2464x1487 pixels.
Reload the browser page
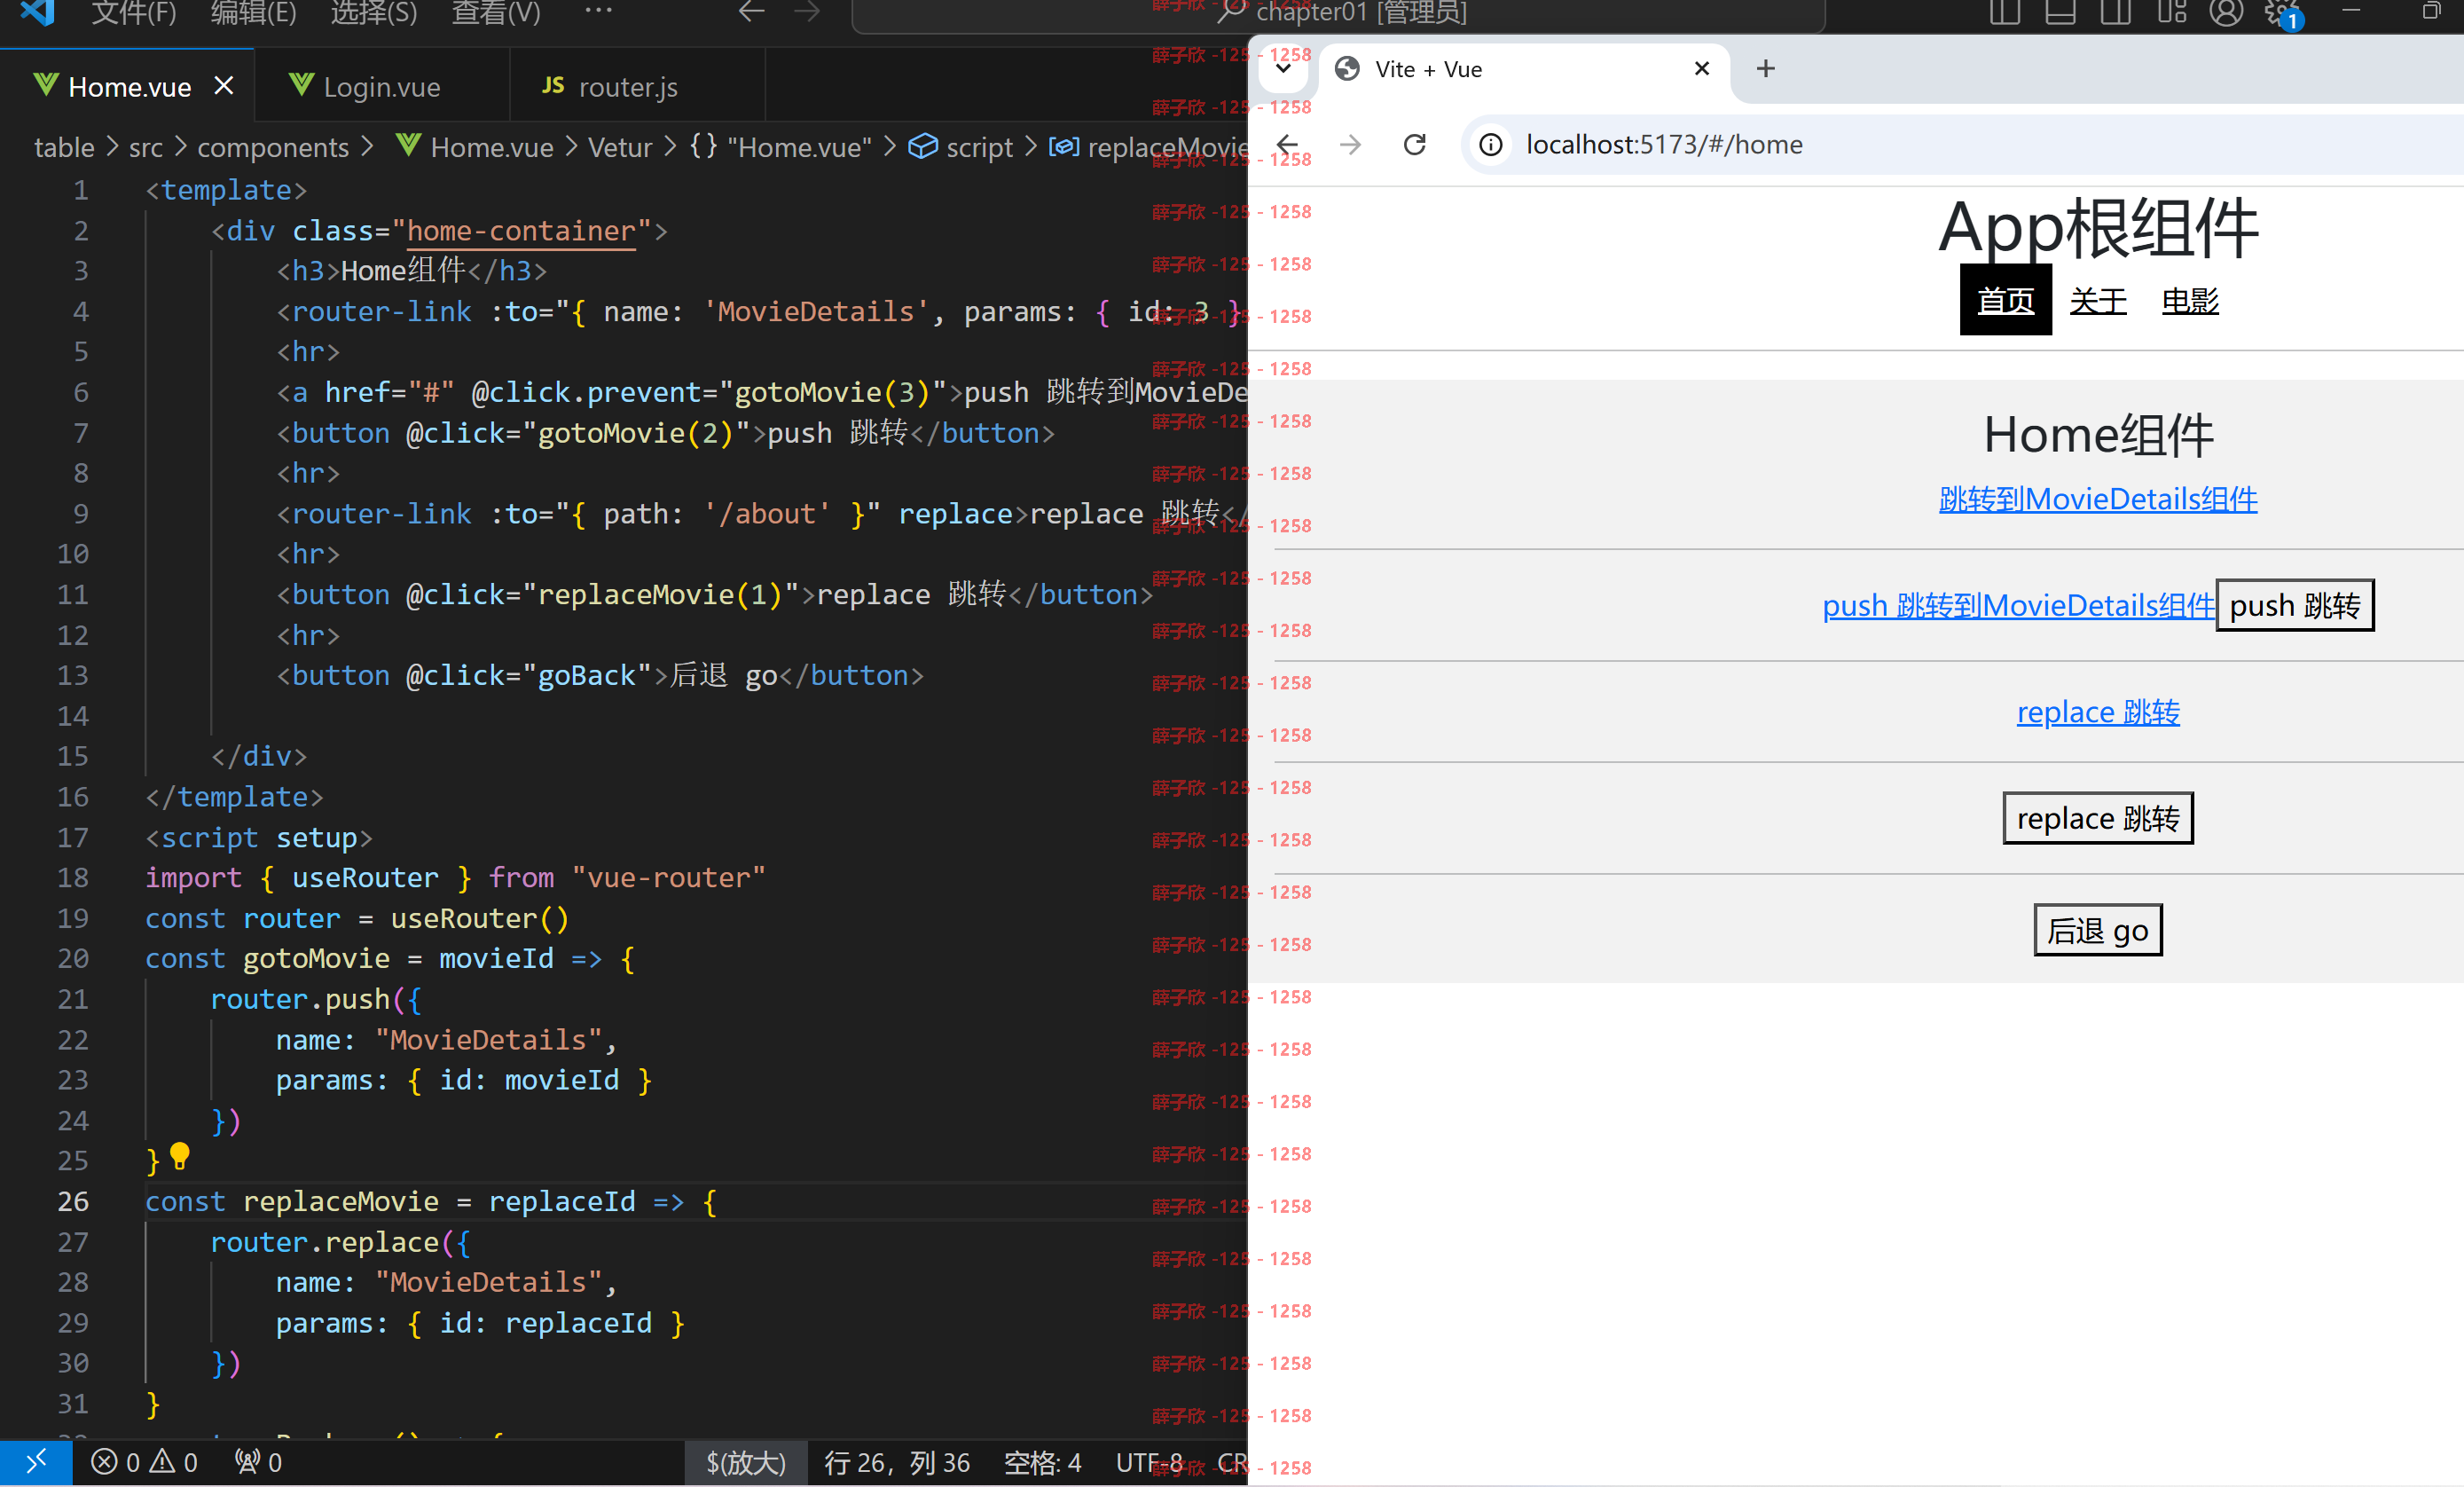point(1415,145)
